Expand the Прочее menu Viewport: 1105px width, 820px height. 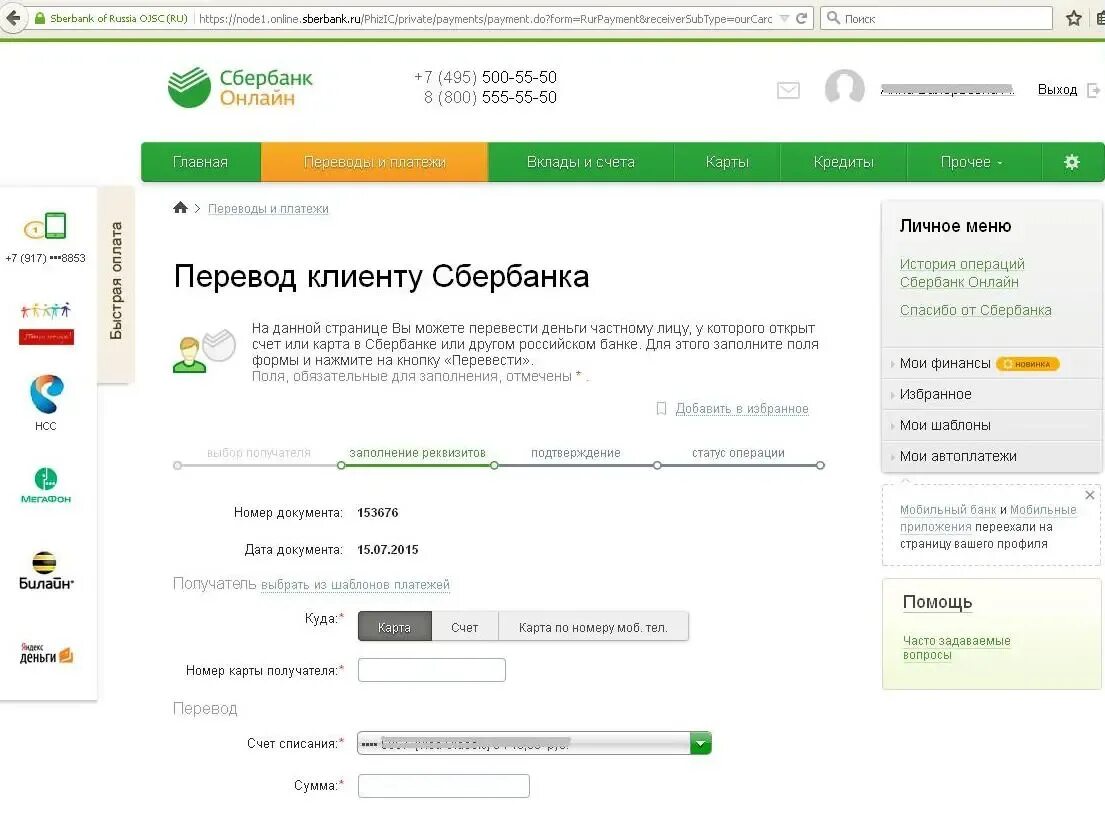click(971, 162)
